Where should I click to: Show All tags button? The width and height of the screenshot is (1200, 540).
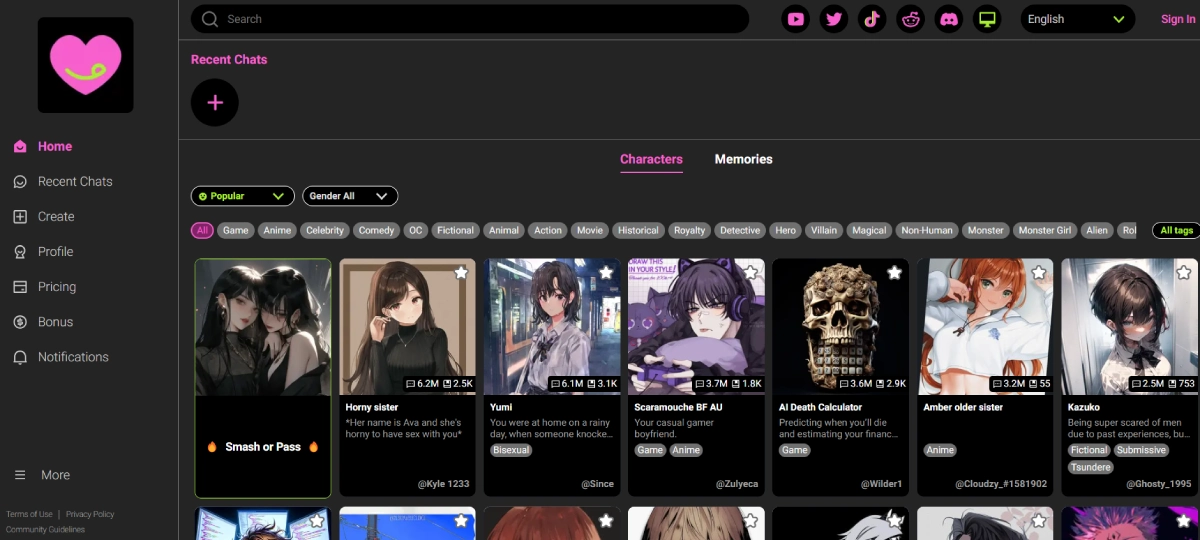tap(1175, 230)
